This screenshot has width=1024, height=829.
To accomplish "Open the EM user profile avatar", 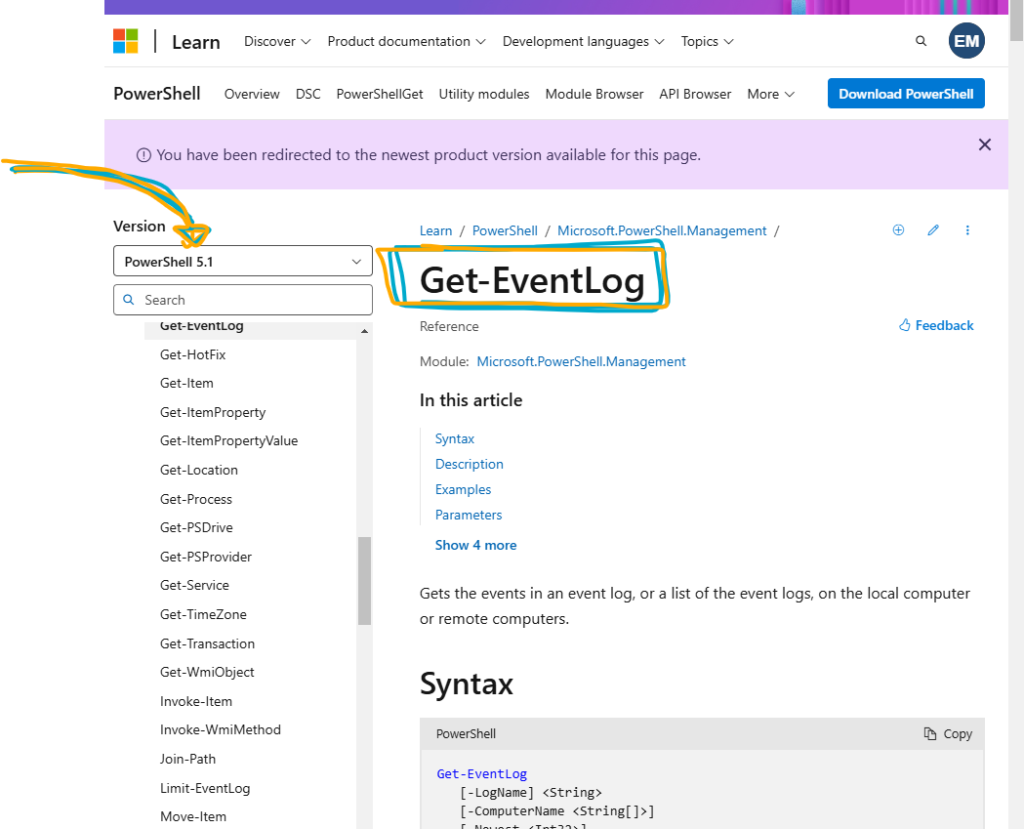I will click(967, 41).
